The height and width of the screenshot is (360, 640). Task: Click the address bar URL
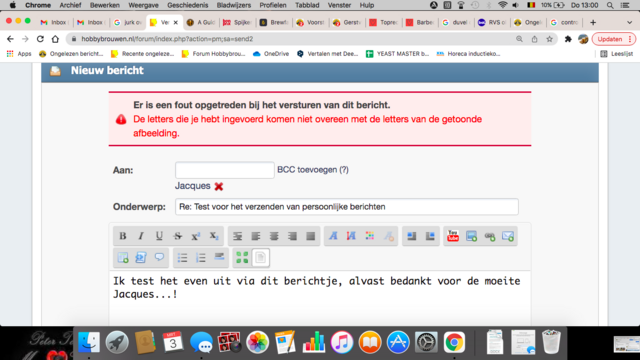[x=167, y=39]
